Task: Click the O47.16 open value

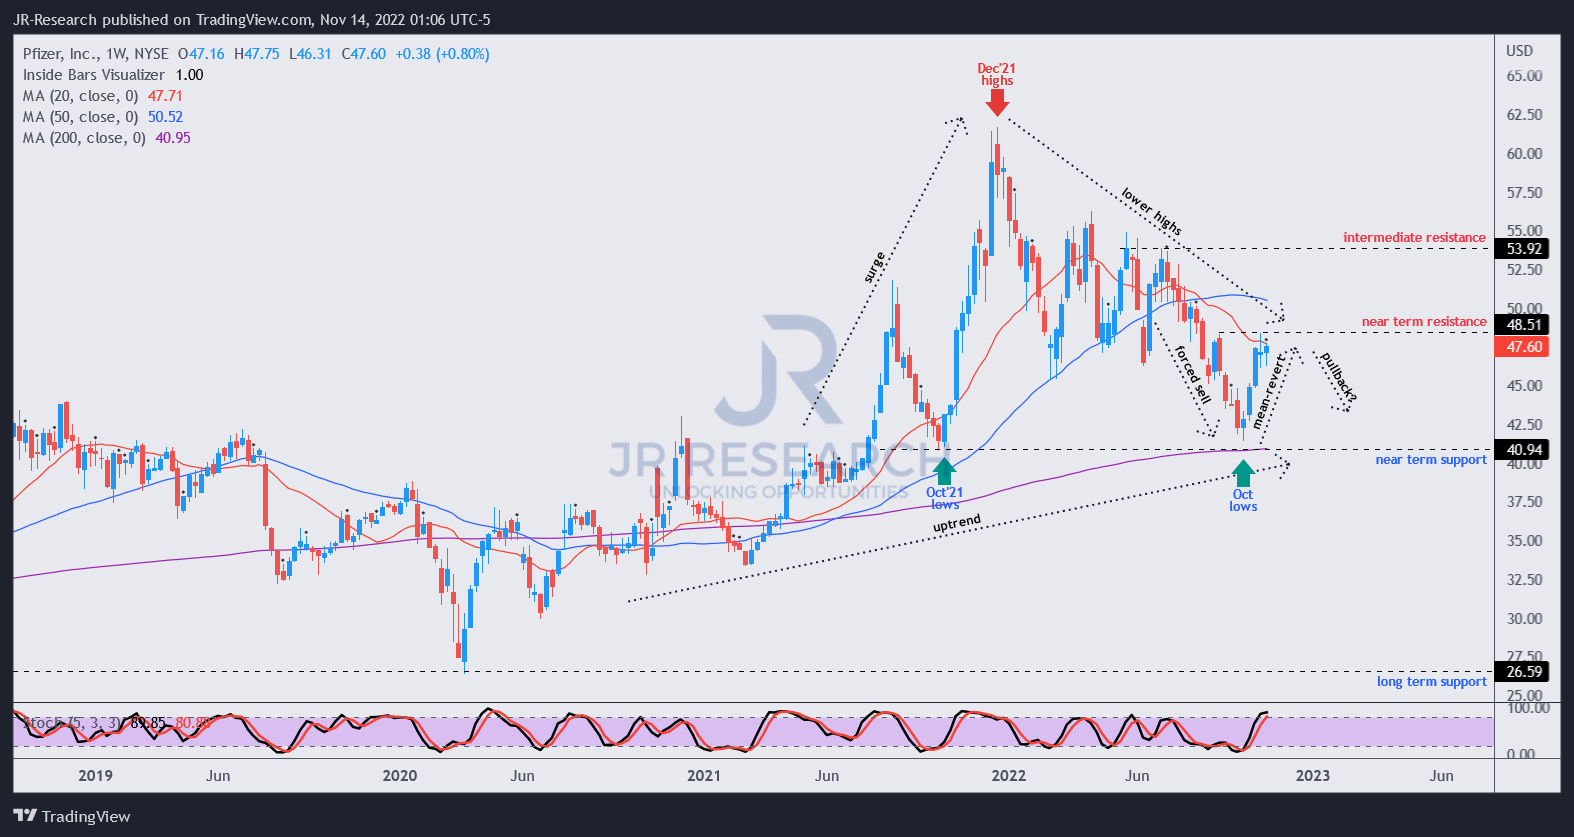Action: tap(201, 54)
